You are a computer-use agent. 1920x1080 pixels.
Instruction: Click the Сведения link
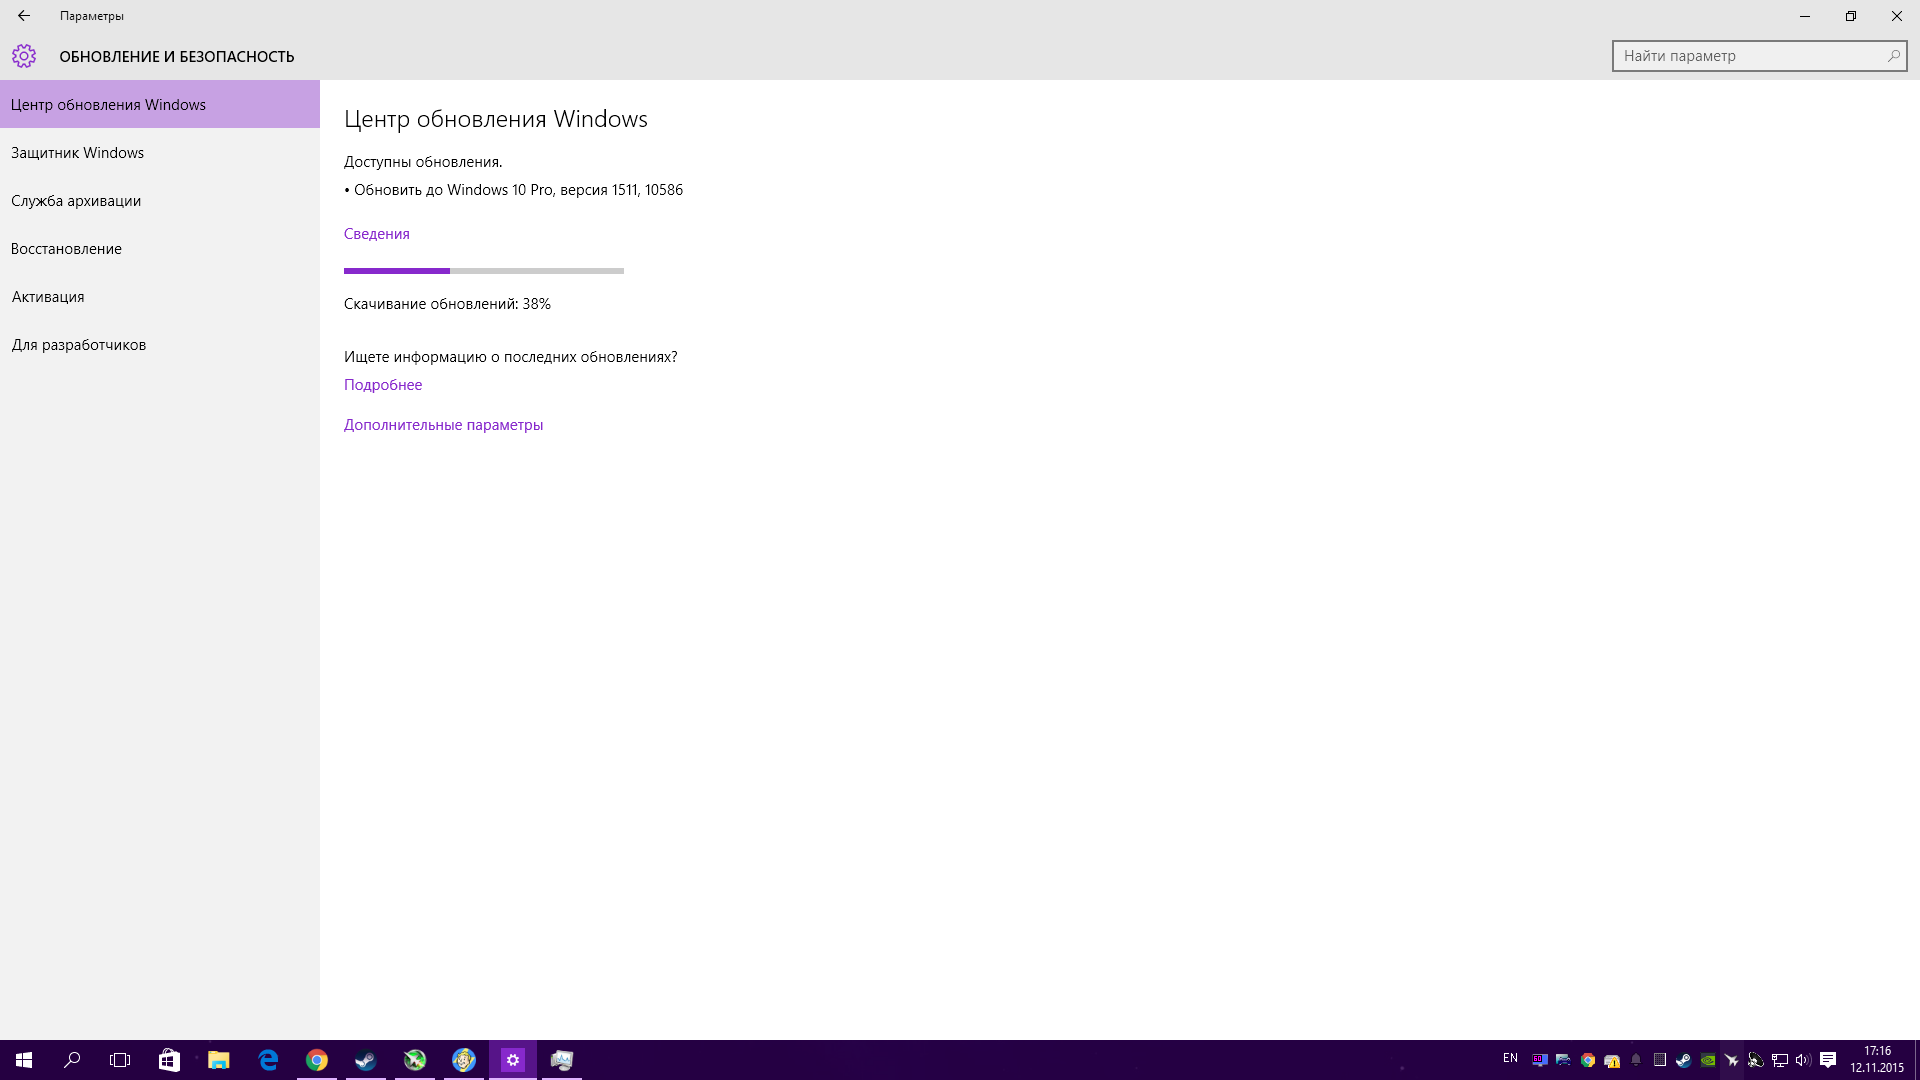[x=377, y=234]
